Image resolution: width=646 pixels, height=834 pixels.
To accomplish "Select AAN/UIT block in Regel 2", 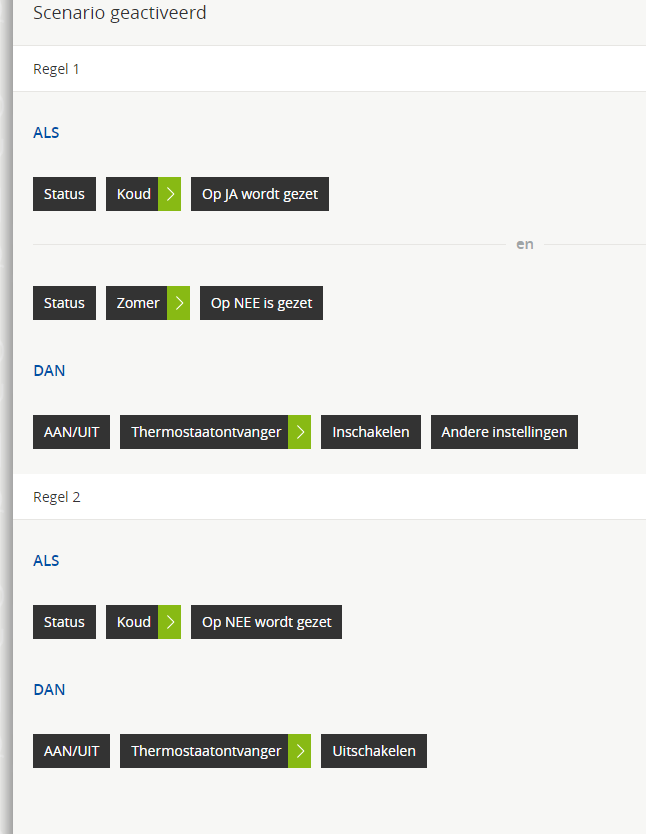I will (x=71, y=751).
